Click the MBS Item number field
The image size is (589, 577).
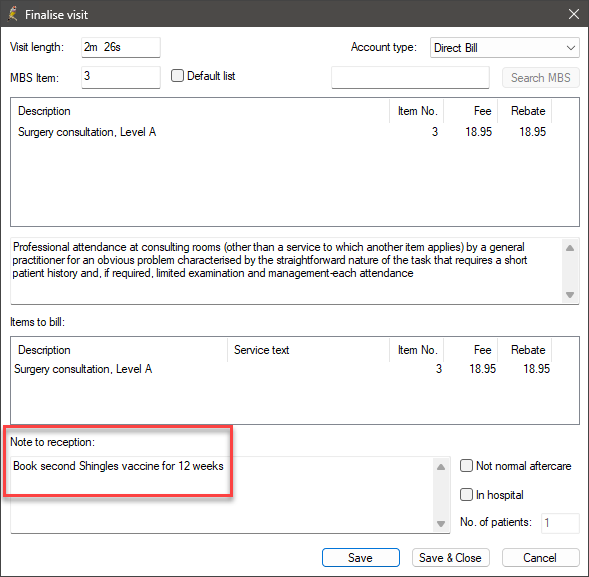coord(121,77)
